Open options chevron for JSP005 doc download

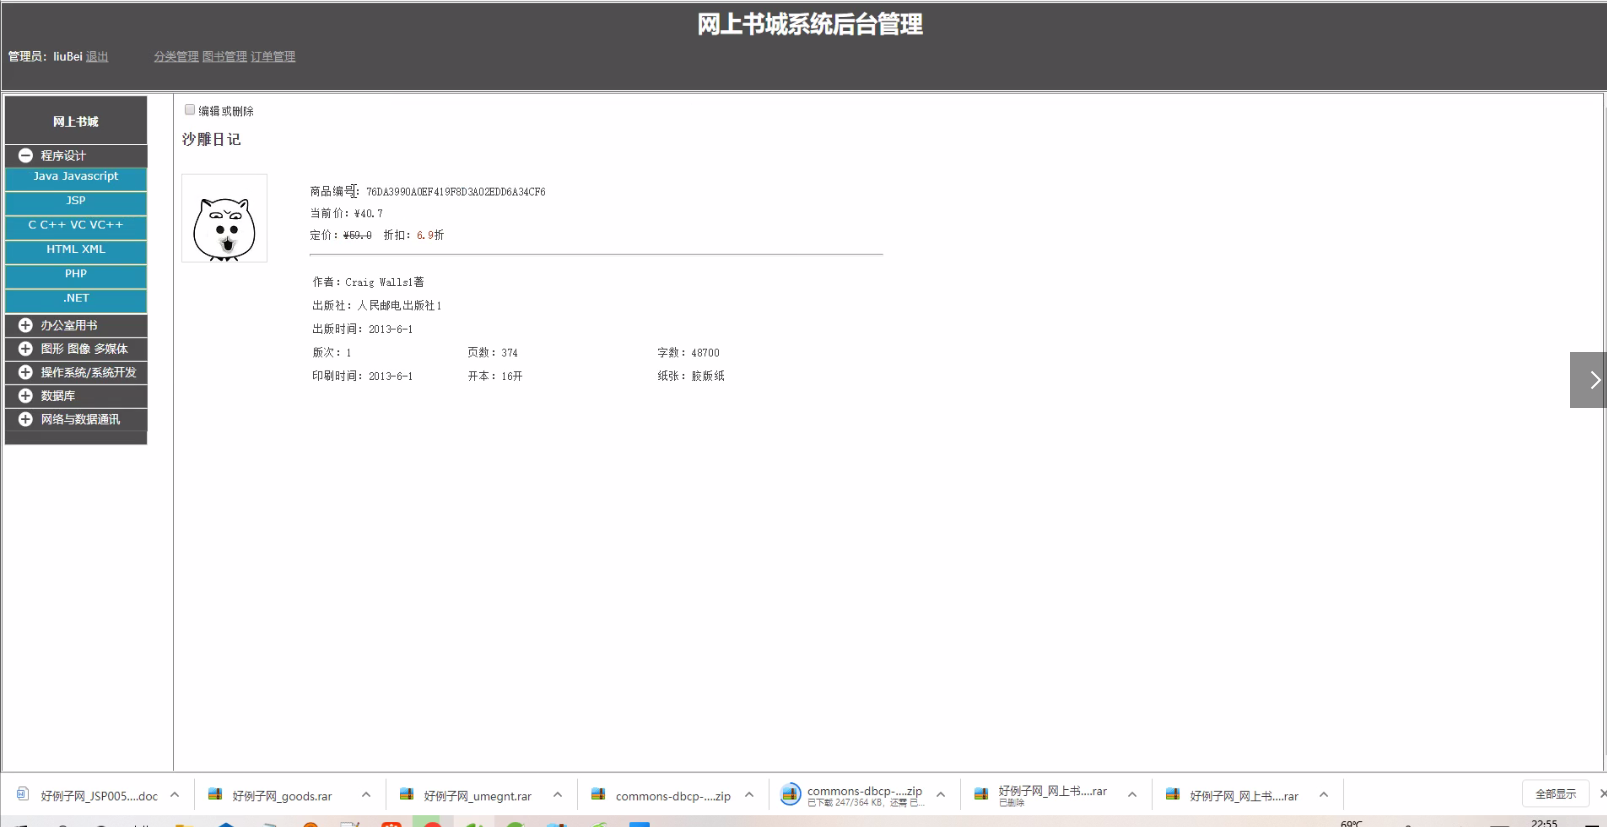174,796
